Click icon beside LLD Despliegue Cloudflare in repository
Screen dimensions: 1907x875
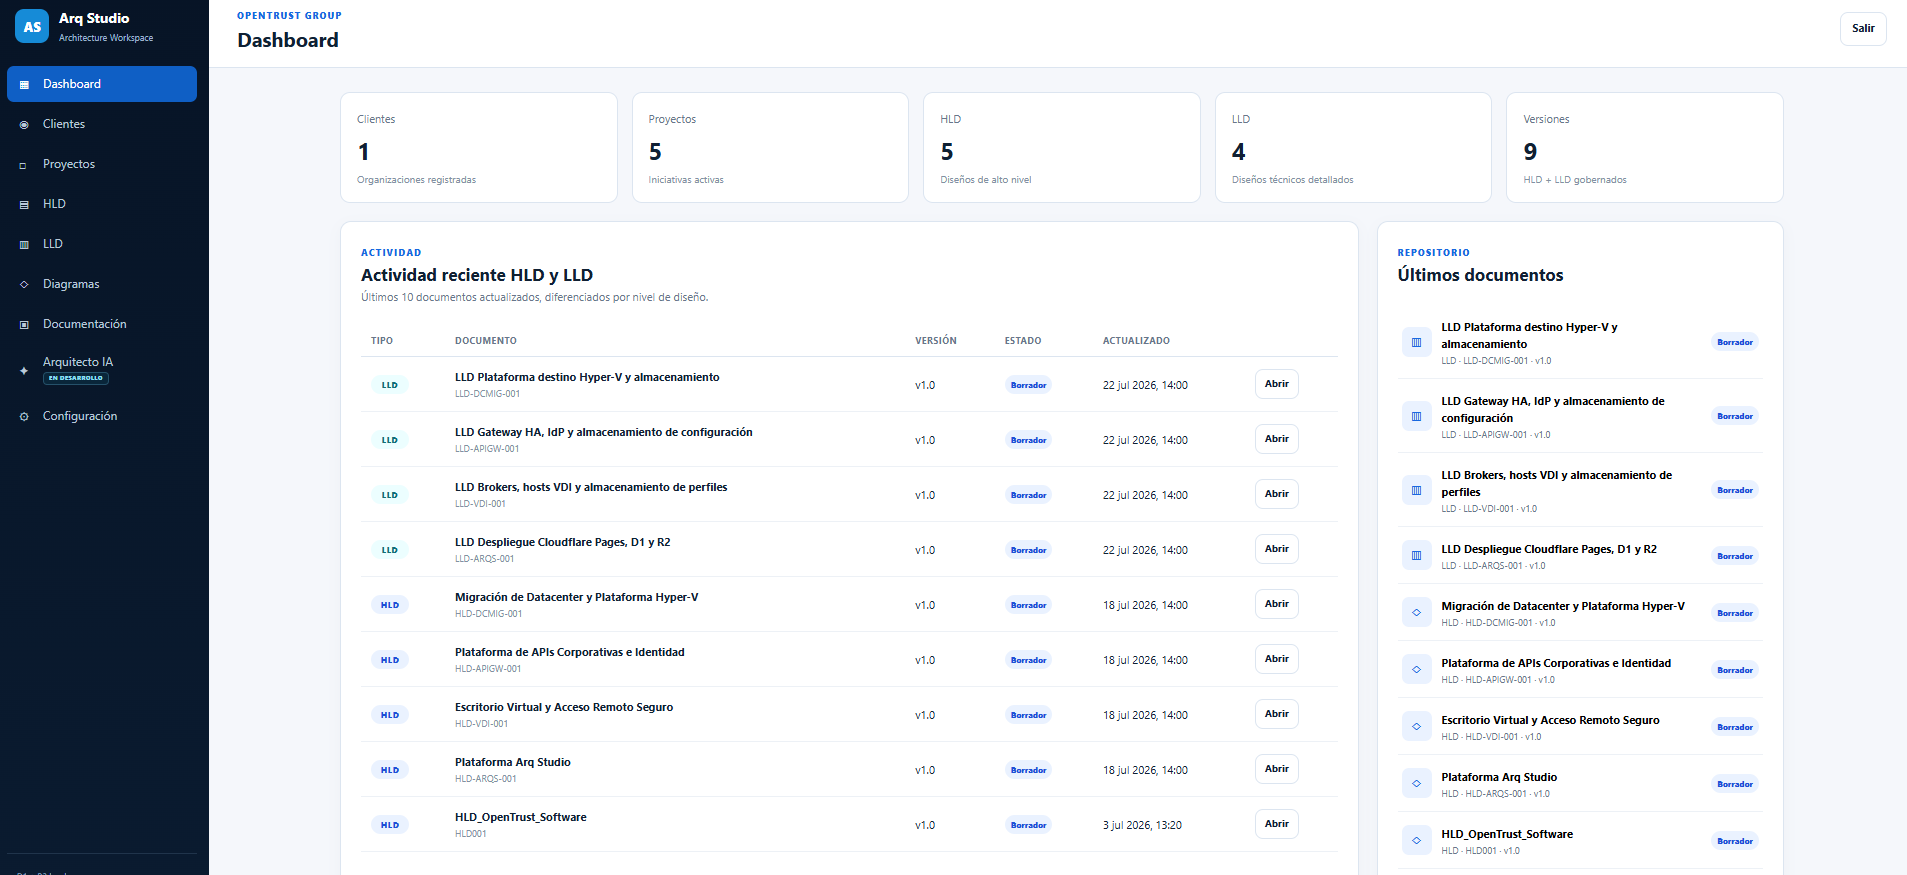coord(1416,556)
